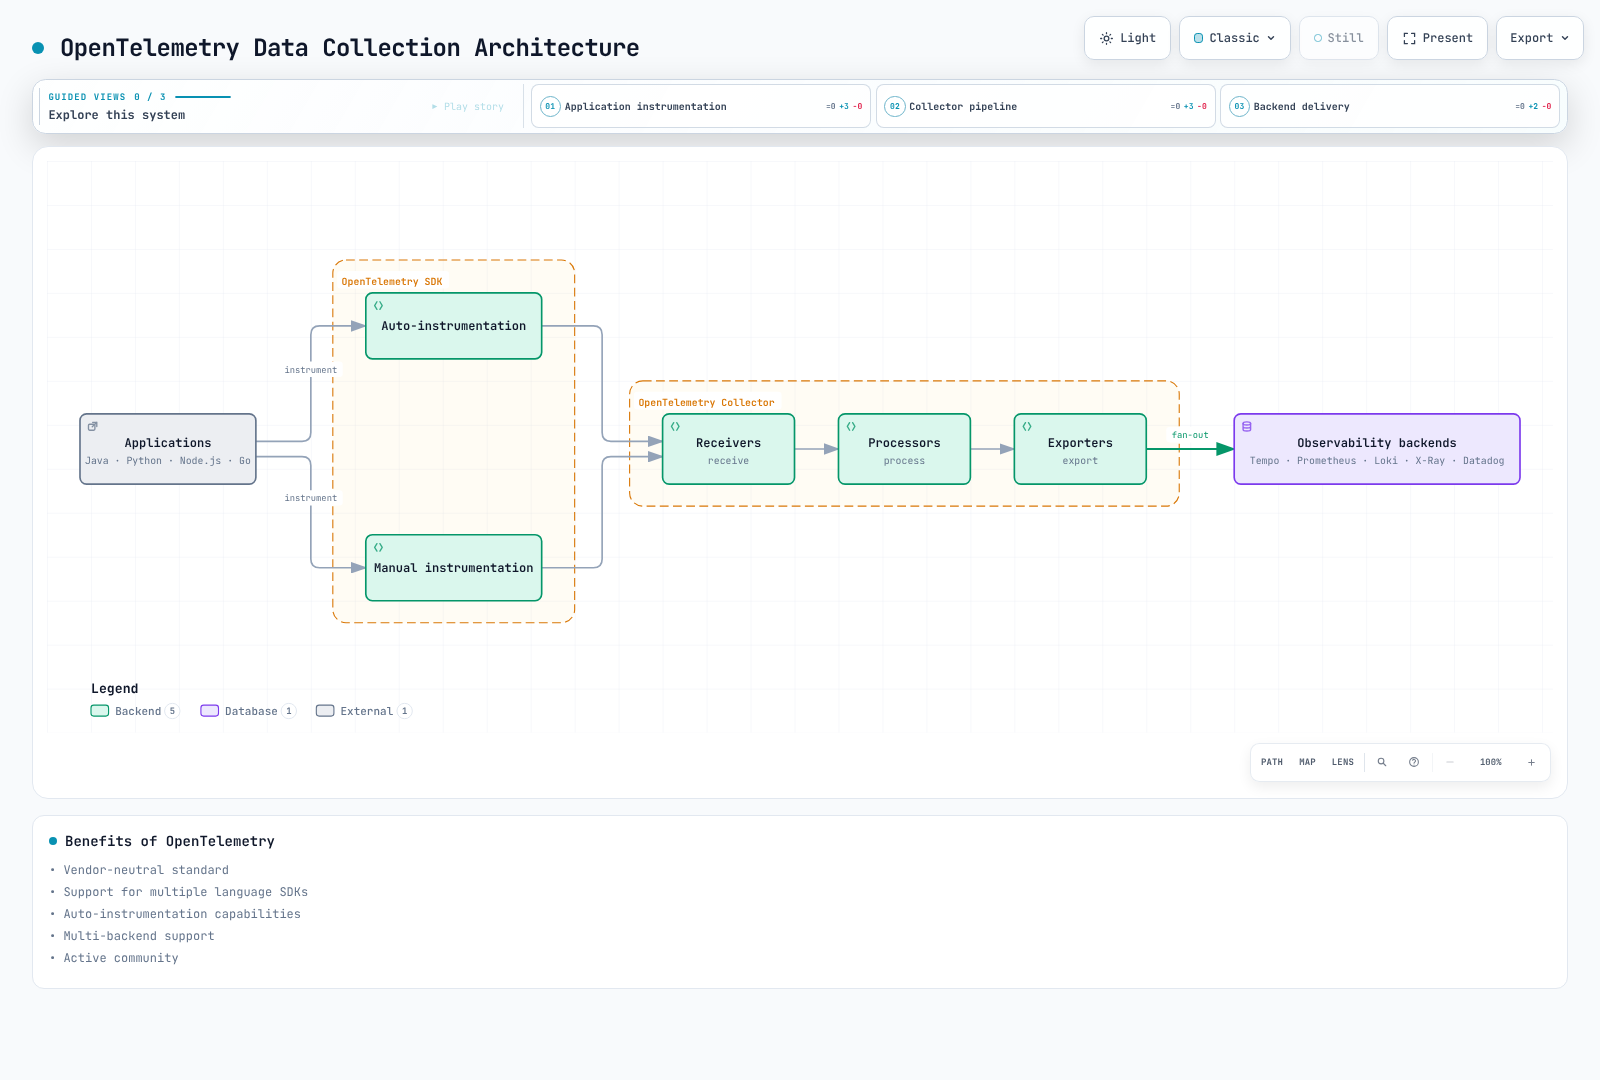Click the Applications external icon
The width and height of the screenshot is (1600, 1080).
coord(93,426)
